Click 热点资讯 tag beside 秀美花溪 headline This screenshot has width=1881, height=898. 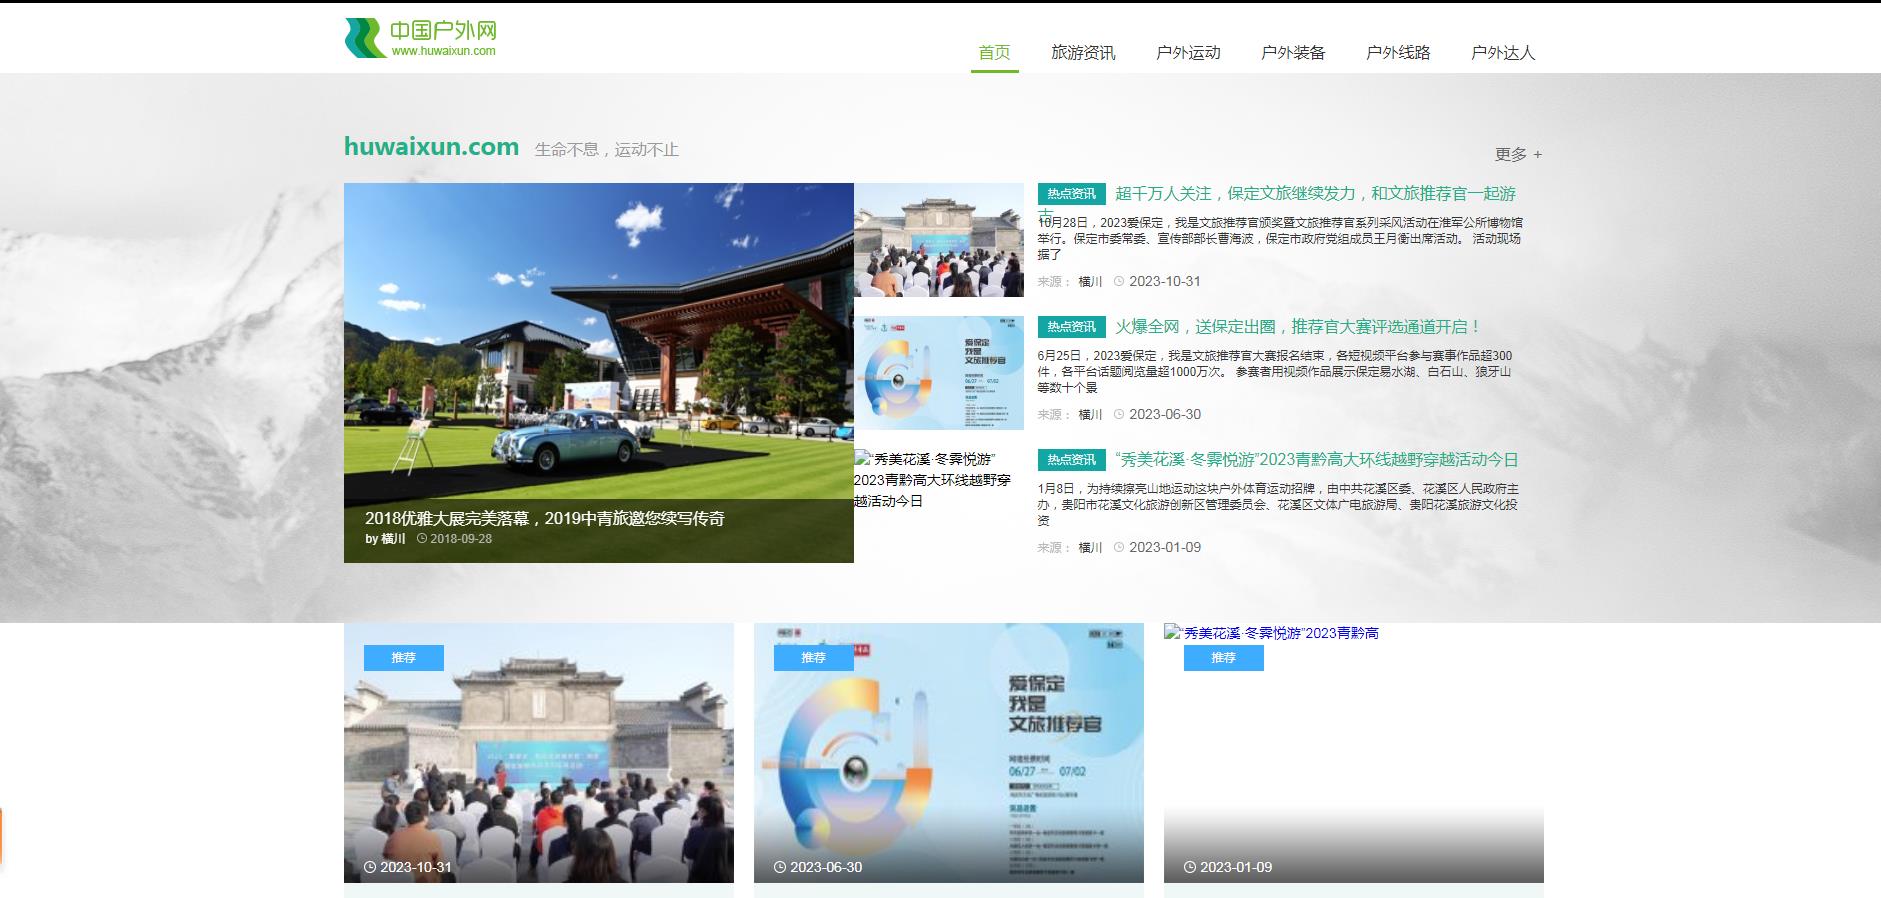coord(1071,460)
